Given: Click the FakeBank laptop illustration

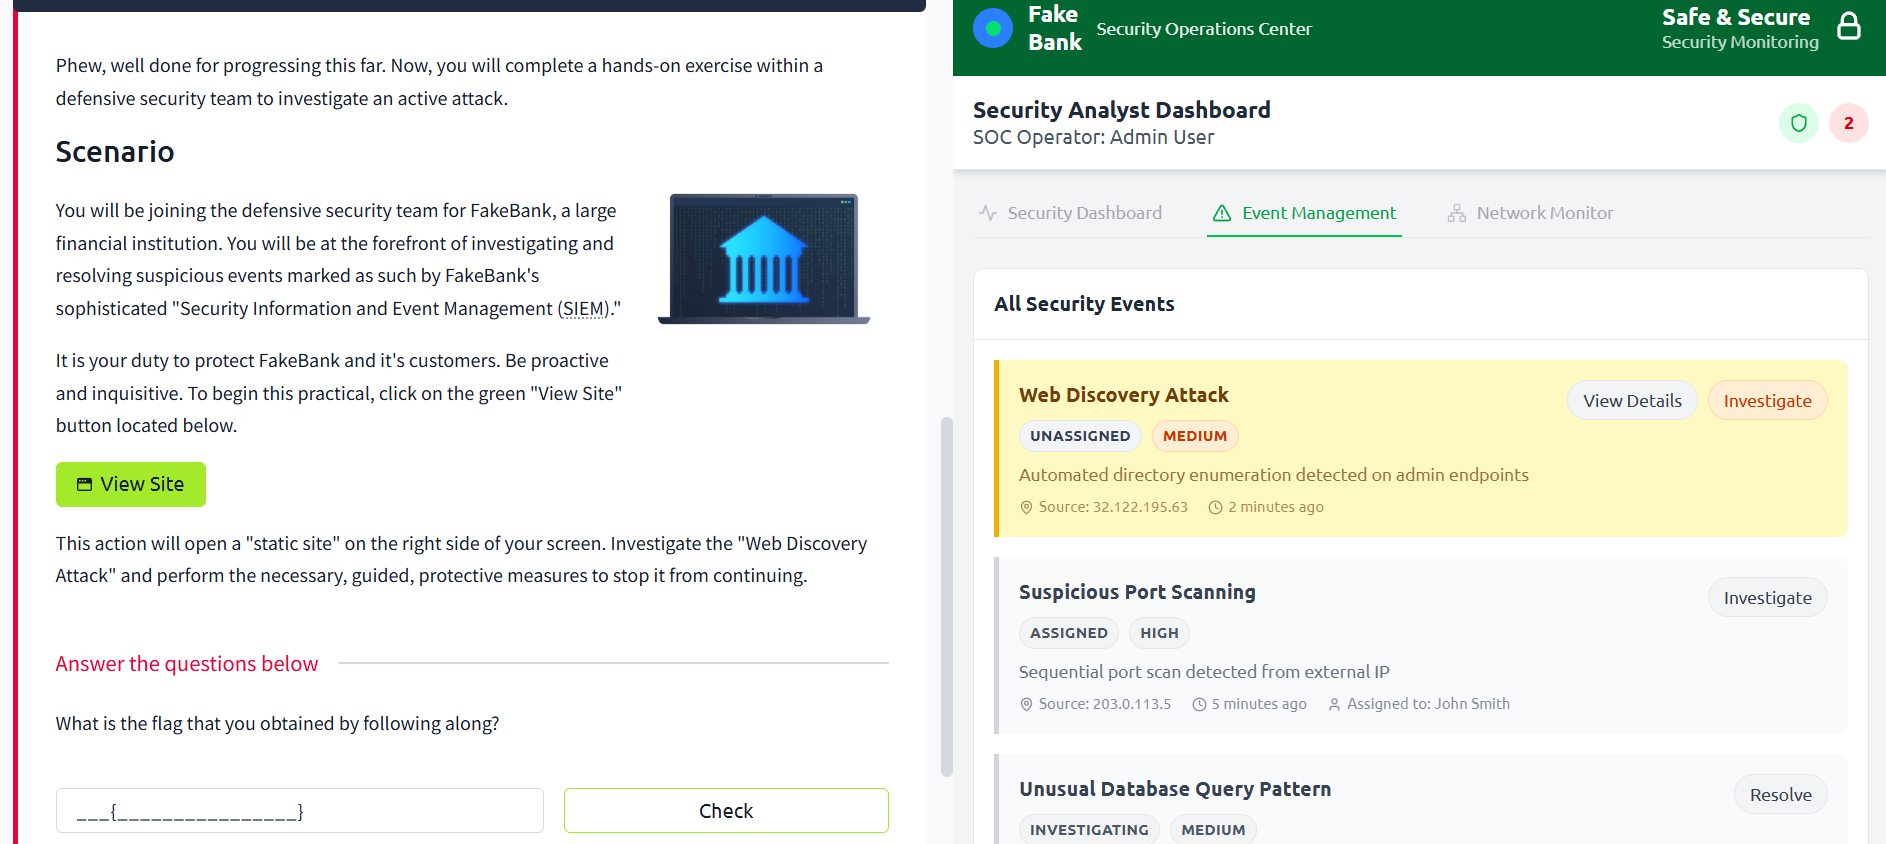Looking at the screenshot, I should (x=764, y=259).
